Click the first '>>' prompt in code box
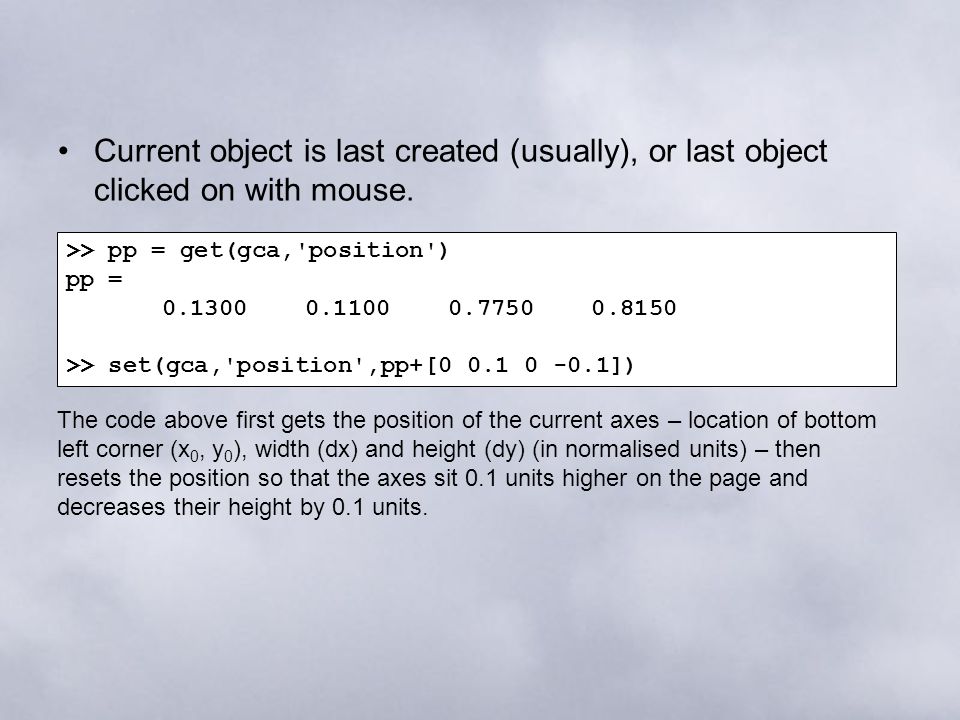The height and width of the screenshot is (720, 960). (80, 251)
